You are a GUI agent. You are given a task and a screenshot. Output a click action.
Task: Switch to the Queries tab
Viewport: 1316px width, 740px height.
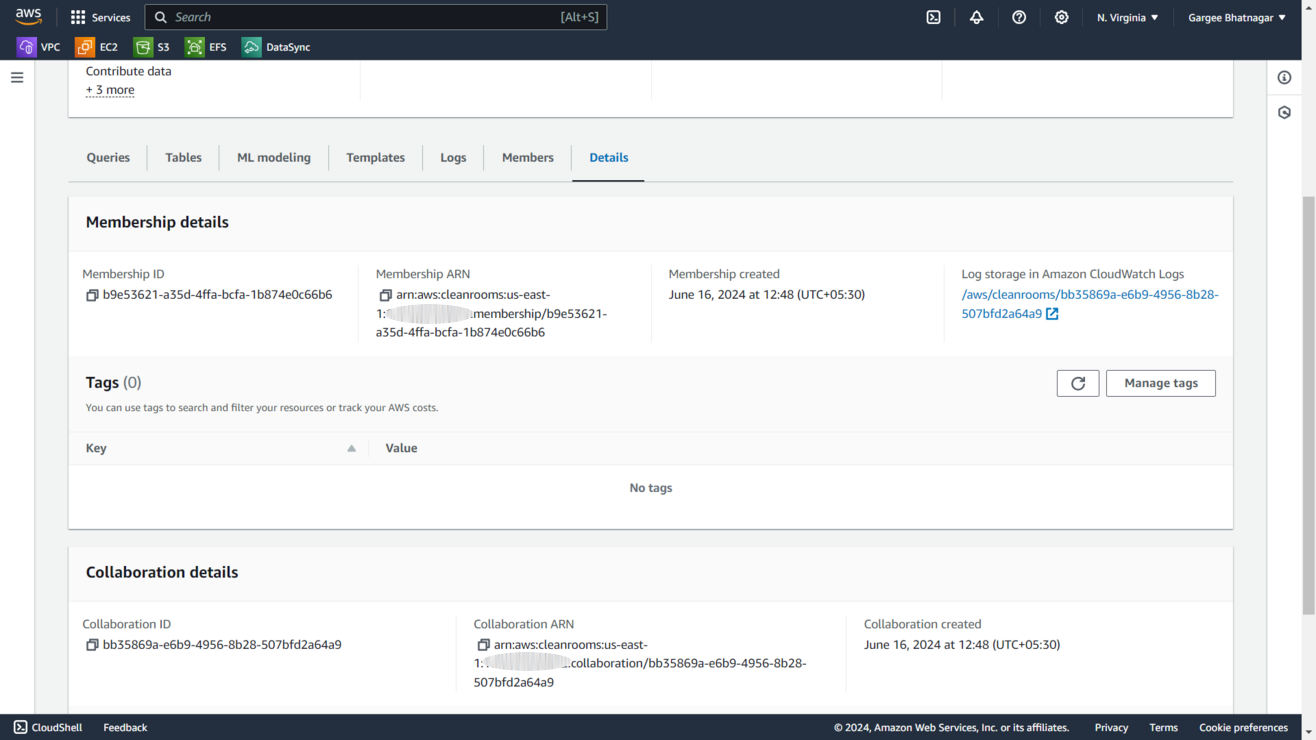(108, 158)
